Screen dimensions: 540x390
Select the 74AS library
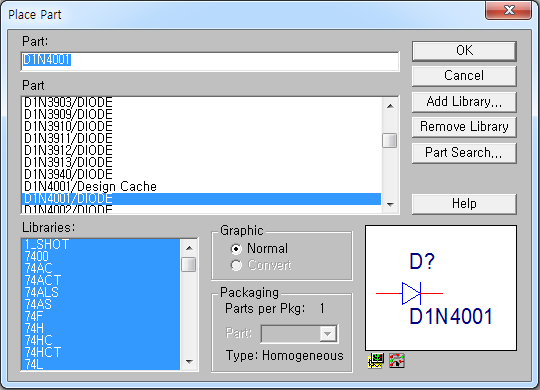click(x=101, y=305)
